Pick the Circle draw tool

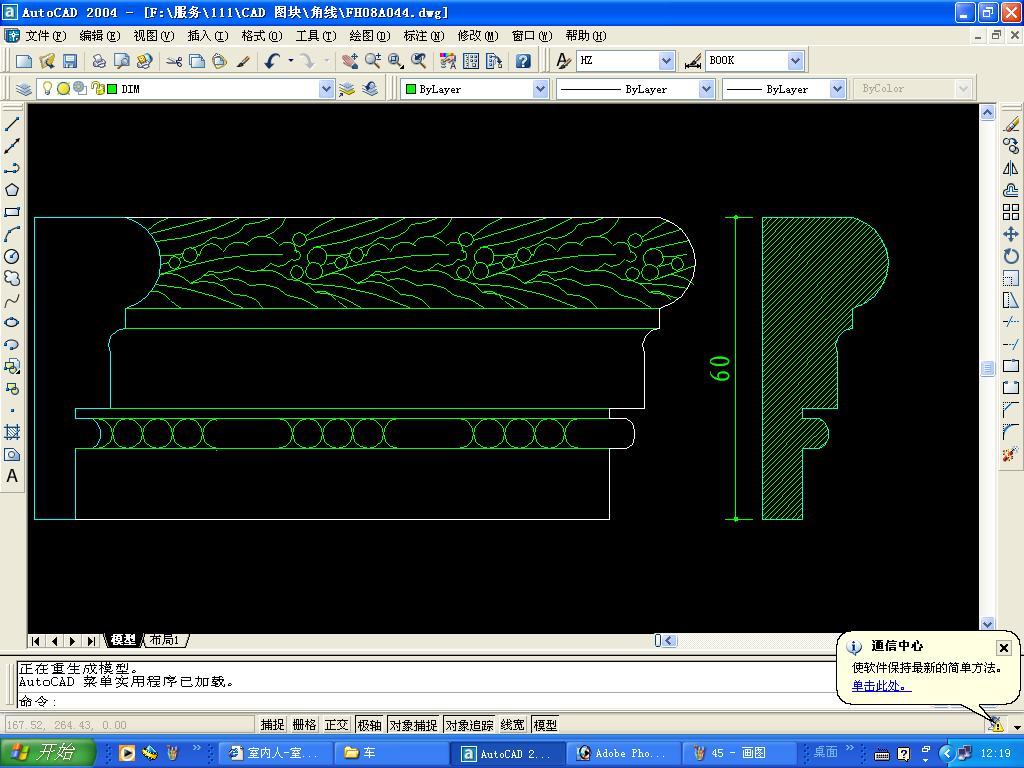coord(12,256)
